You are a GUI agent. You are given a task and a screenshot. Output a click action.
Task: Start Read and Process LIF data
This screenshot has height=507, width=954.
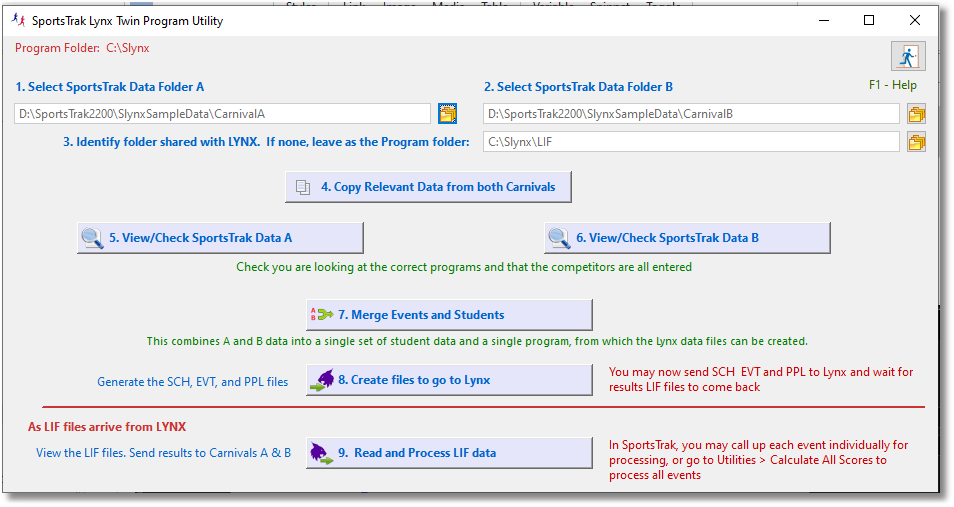pos(449,453)
